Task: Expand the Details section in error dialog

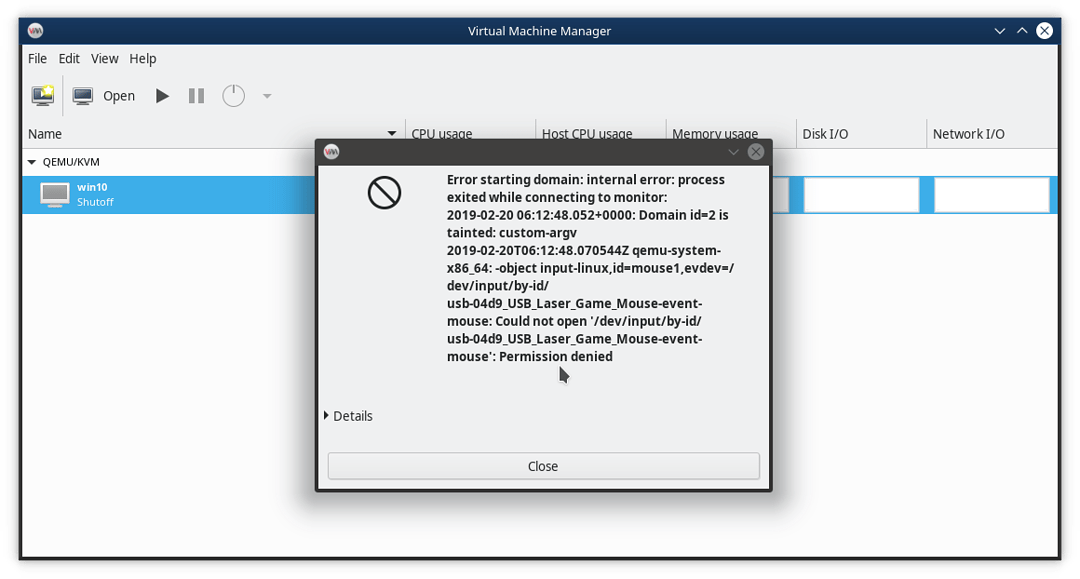Action: (349, 416)
